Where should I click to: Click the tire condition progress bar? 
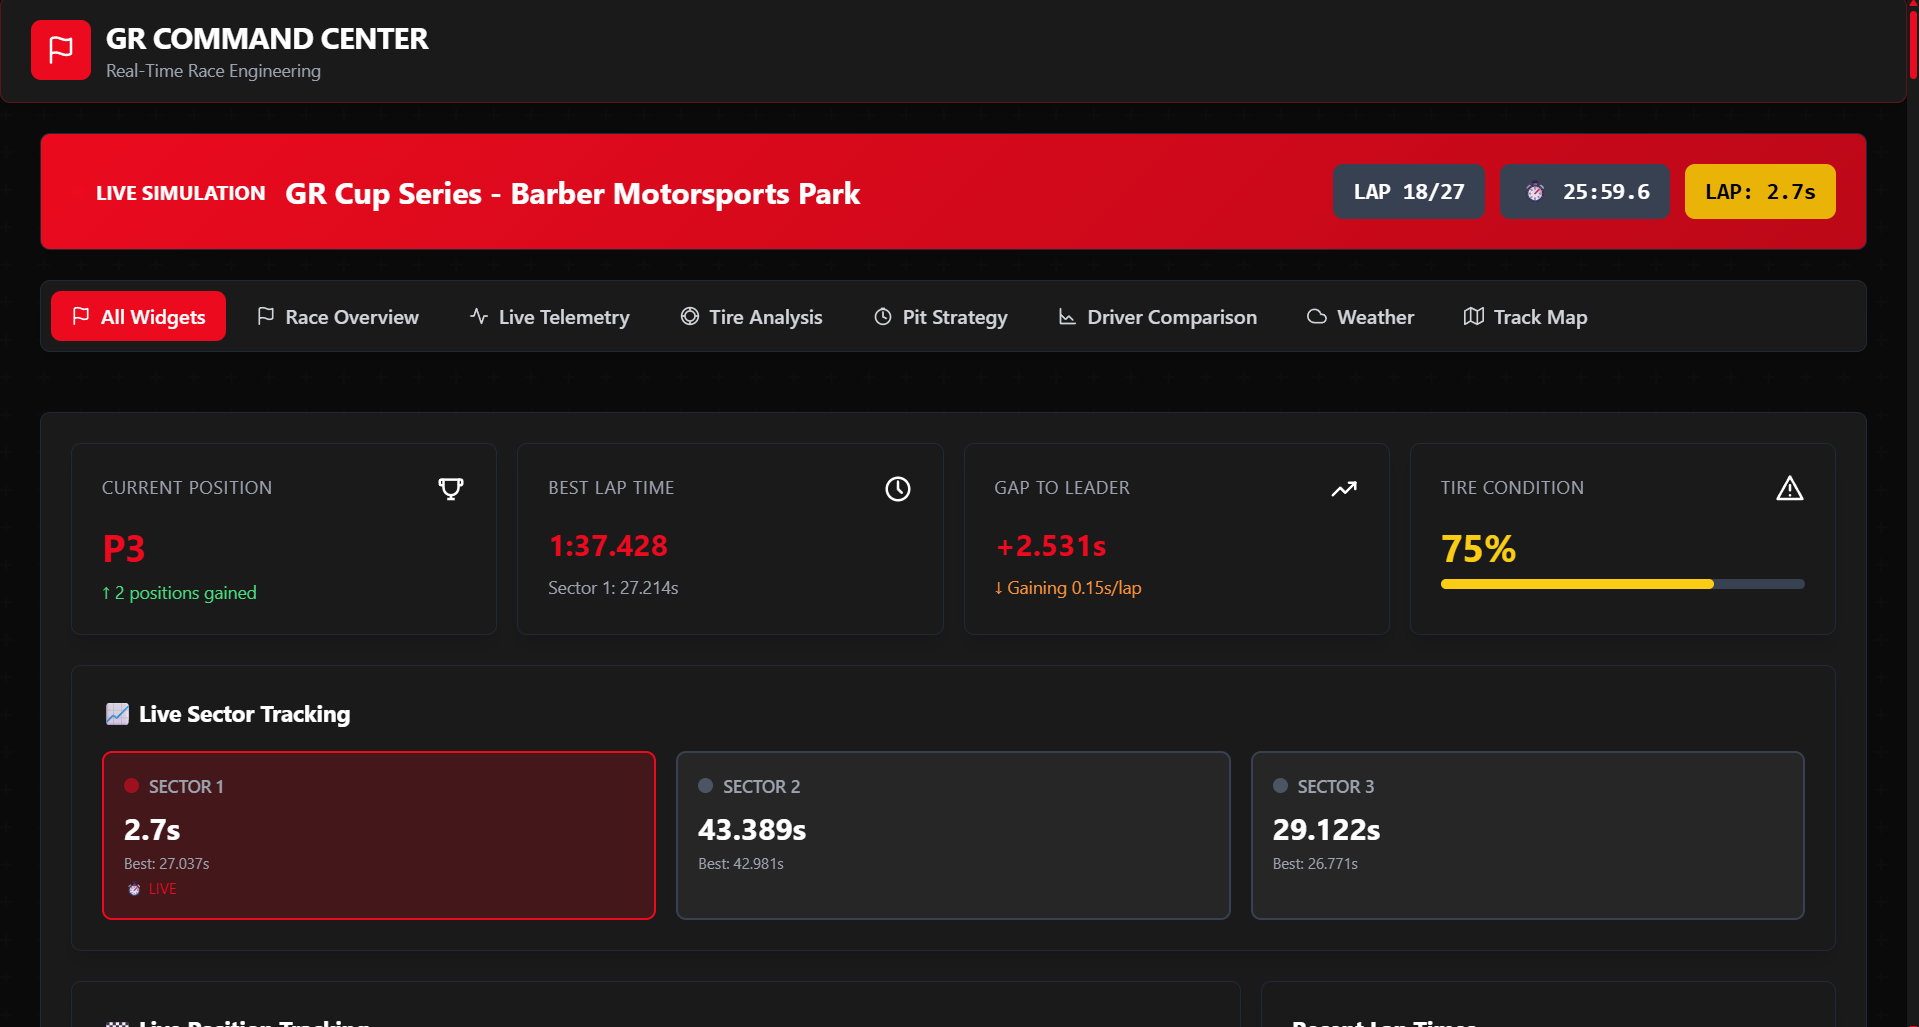(x=1622, y=584)
